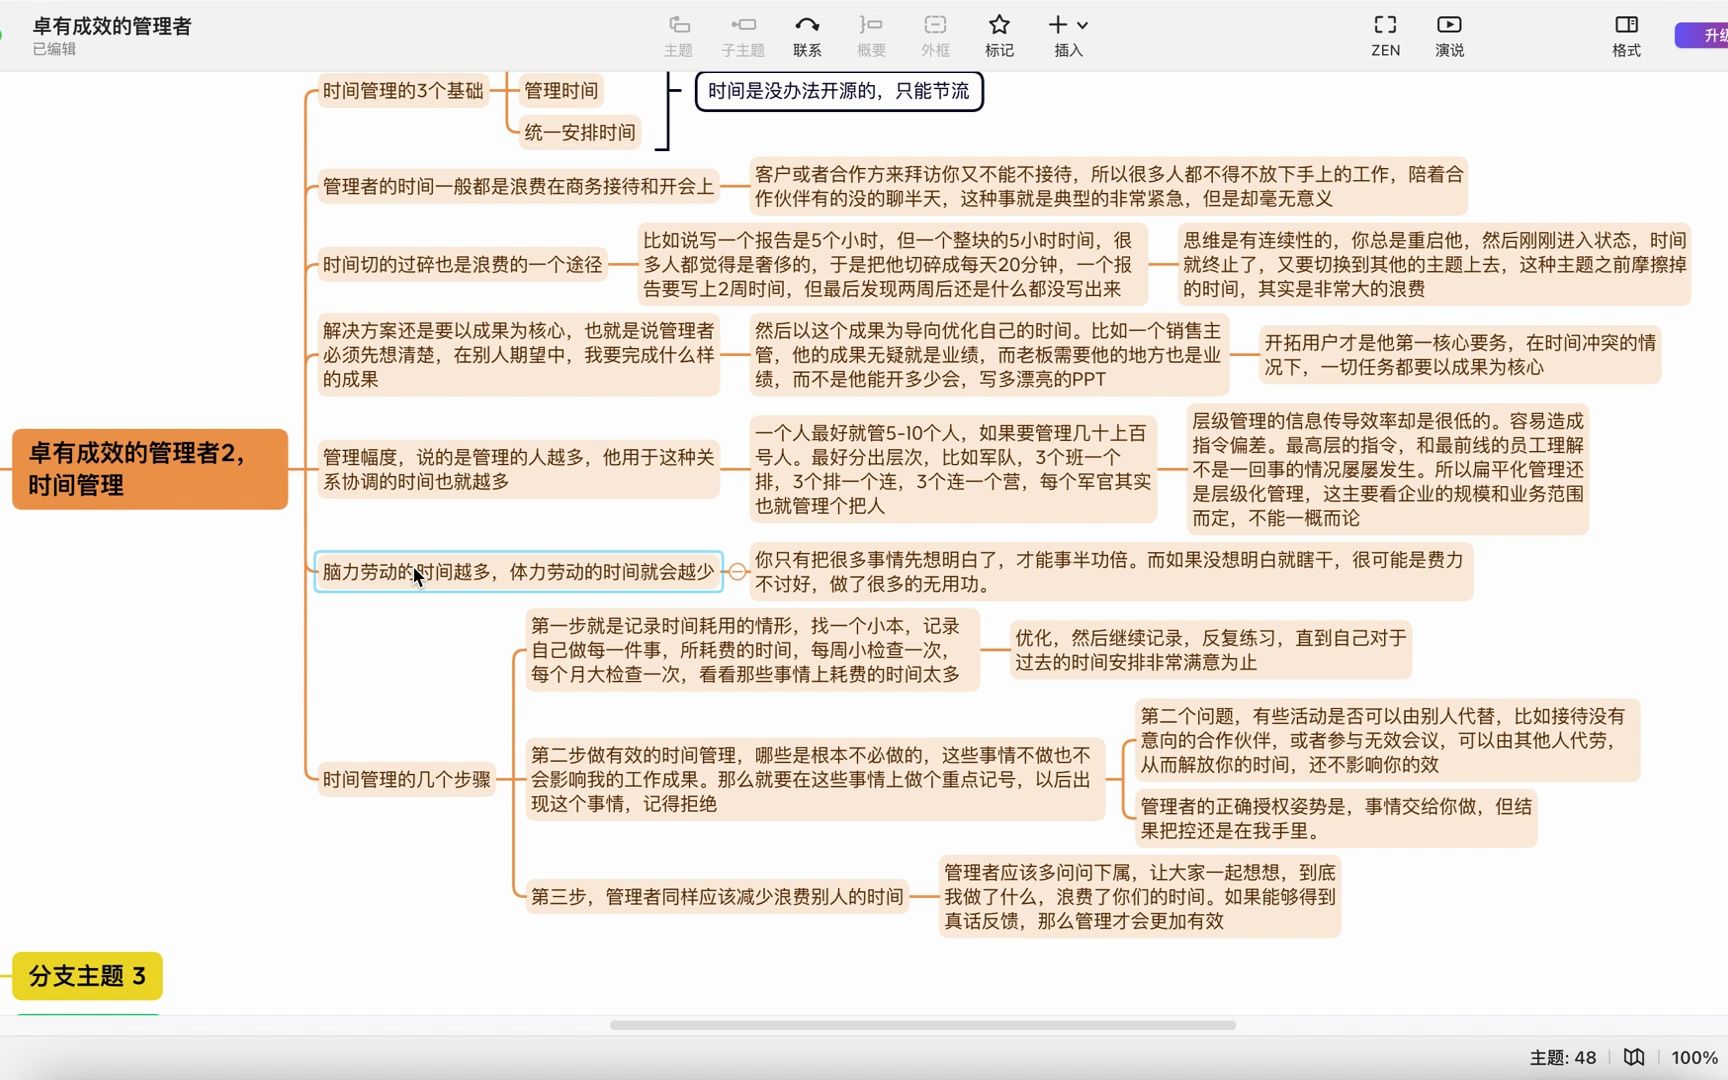This screenshot has height=1080, width=1728.
Task: Select the 时间管理的几个步骤 node
Action: tap(406, 779)
